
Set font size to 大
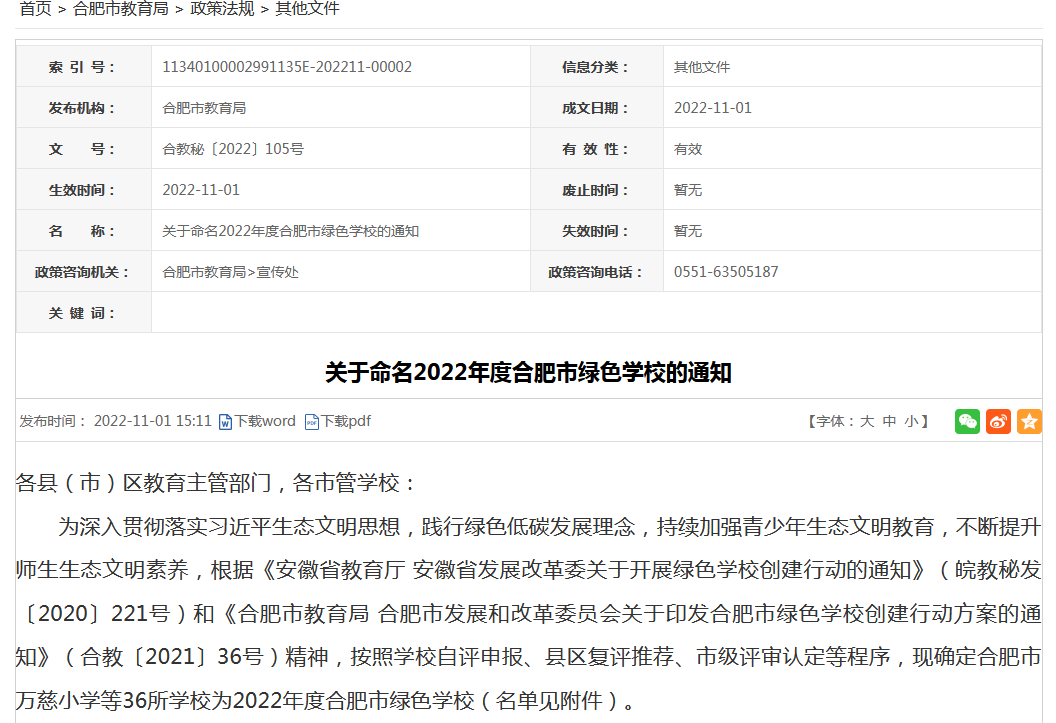[867, 421]
